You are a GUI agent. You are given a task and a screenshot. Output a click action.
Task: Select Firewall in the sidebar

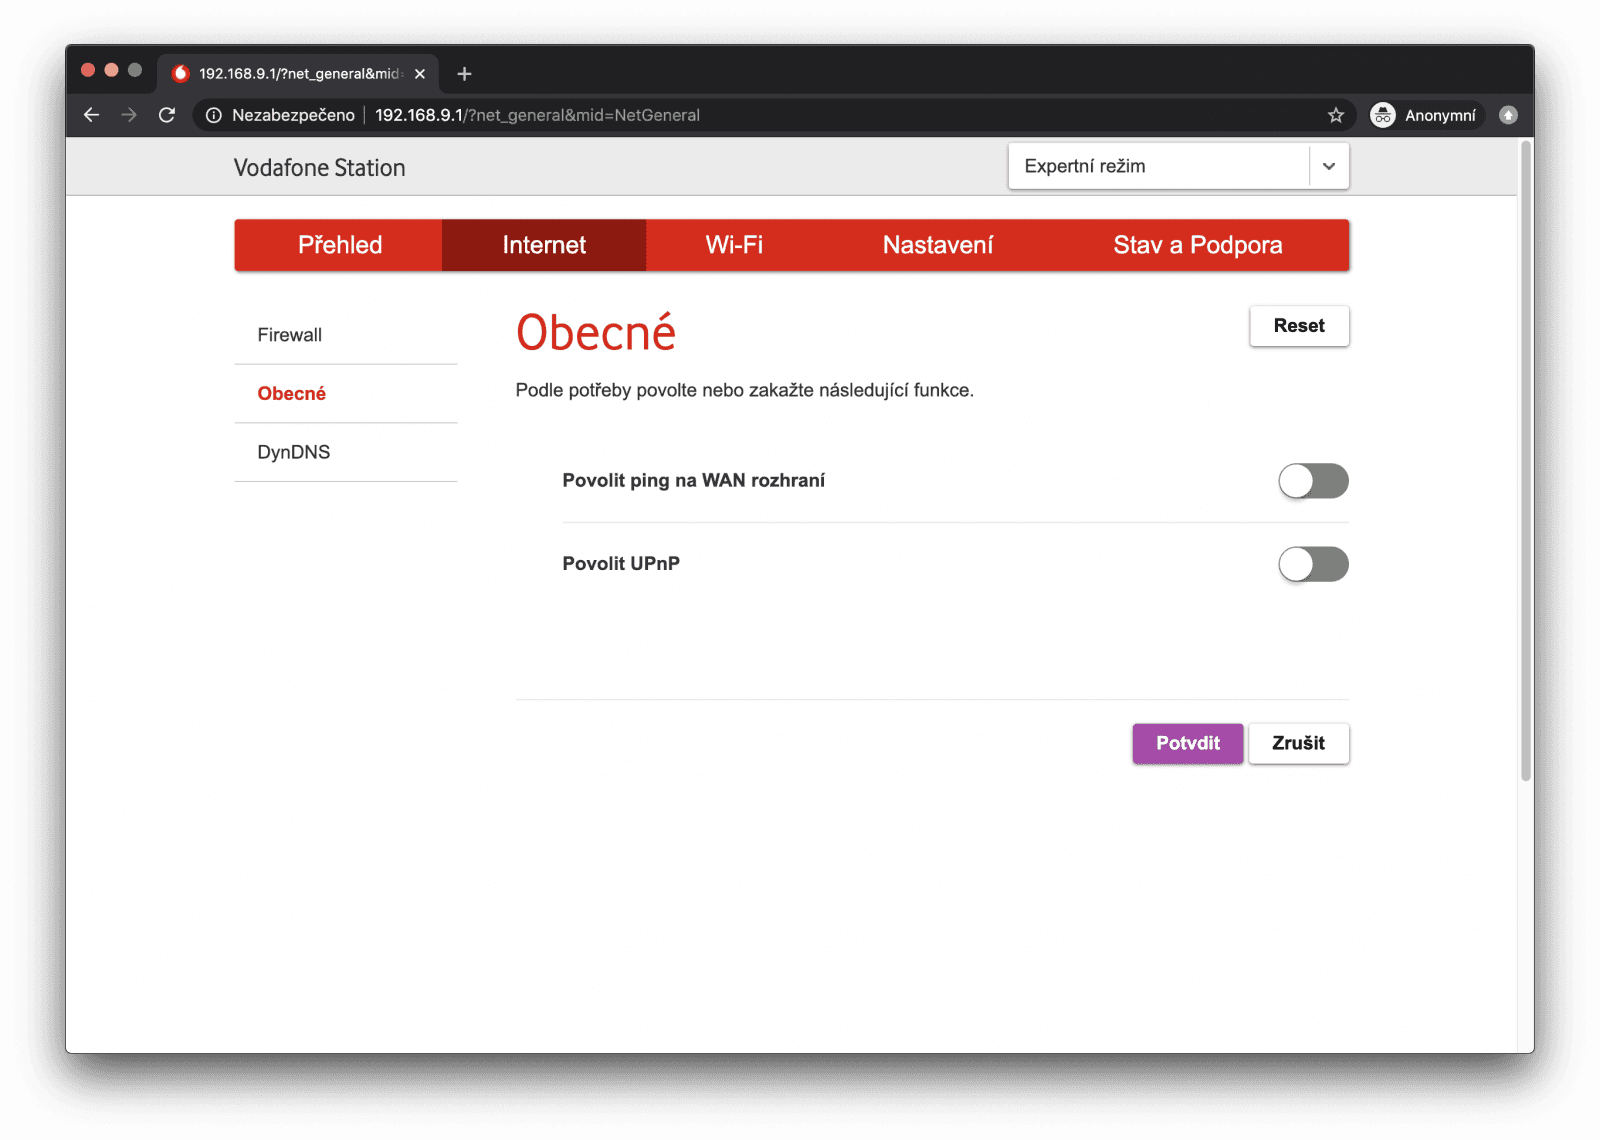point(290,335)
